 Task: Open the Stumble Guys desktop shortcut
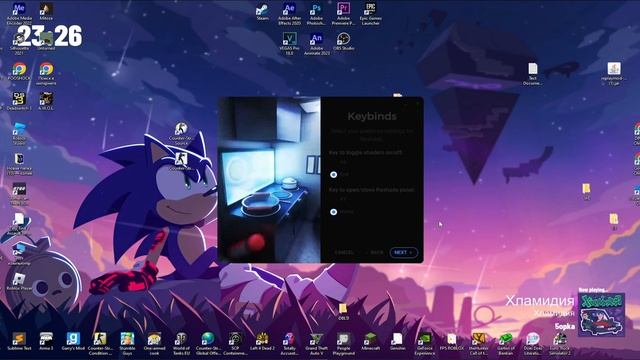click(127, 344)
